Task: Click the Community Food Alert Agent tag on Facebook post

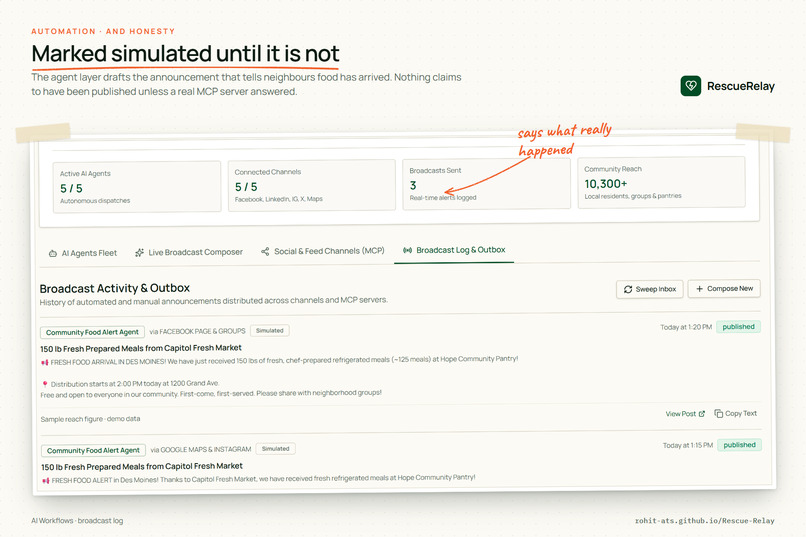Action: (x=93, y=332)
